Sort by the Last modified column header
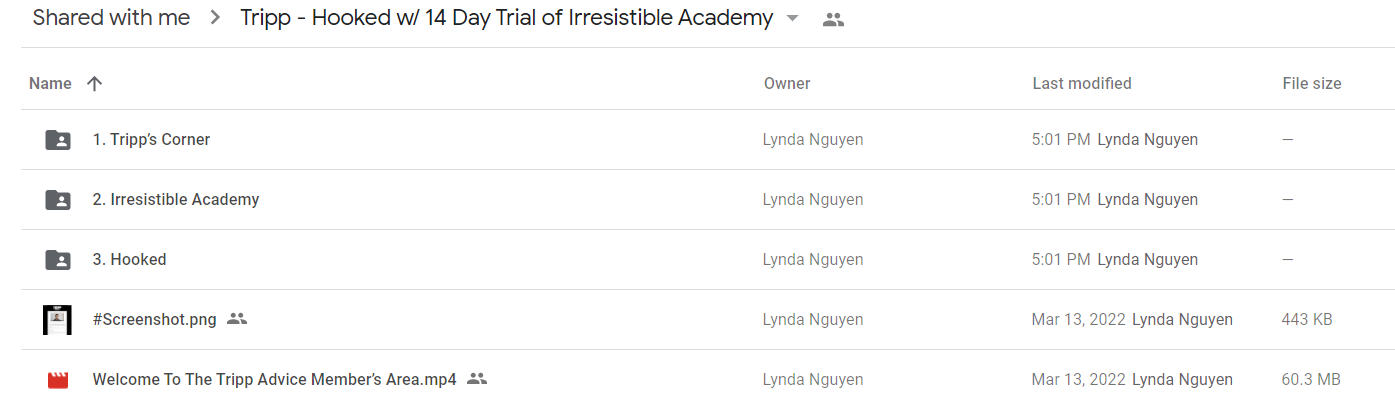The width and height of the screenshot is (1395, 409). click(x=1082, y=84)
